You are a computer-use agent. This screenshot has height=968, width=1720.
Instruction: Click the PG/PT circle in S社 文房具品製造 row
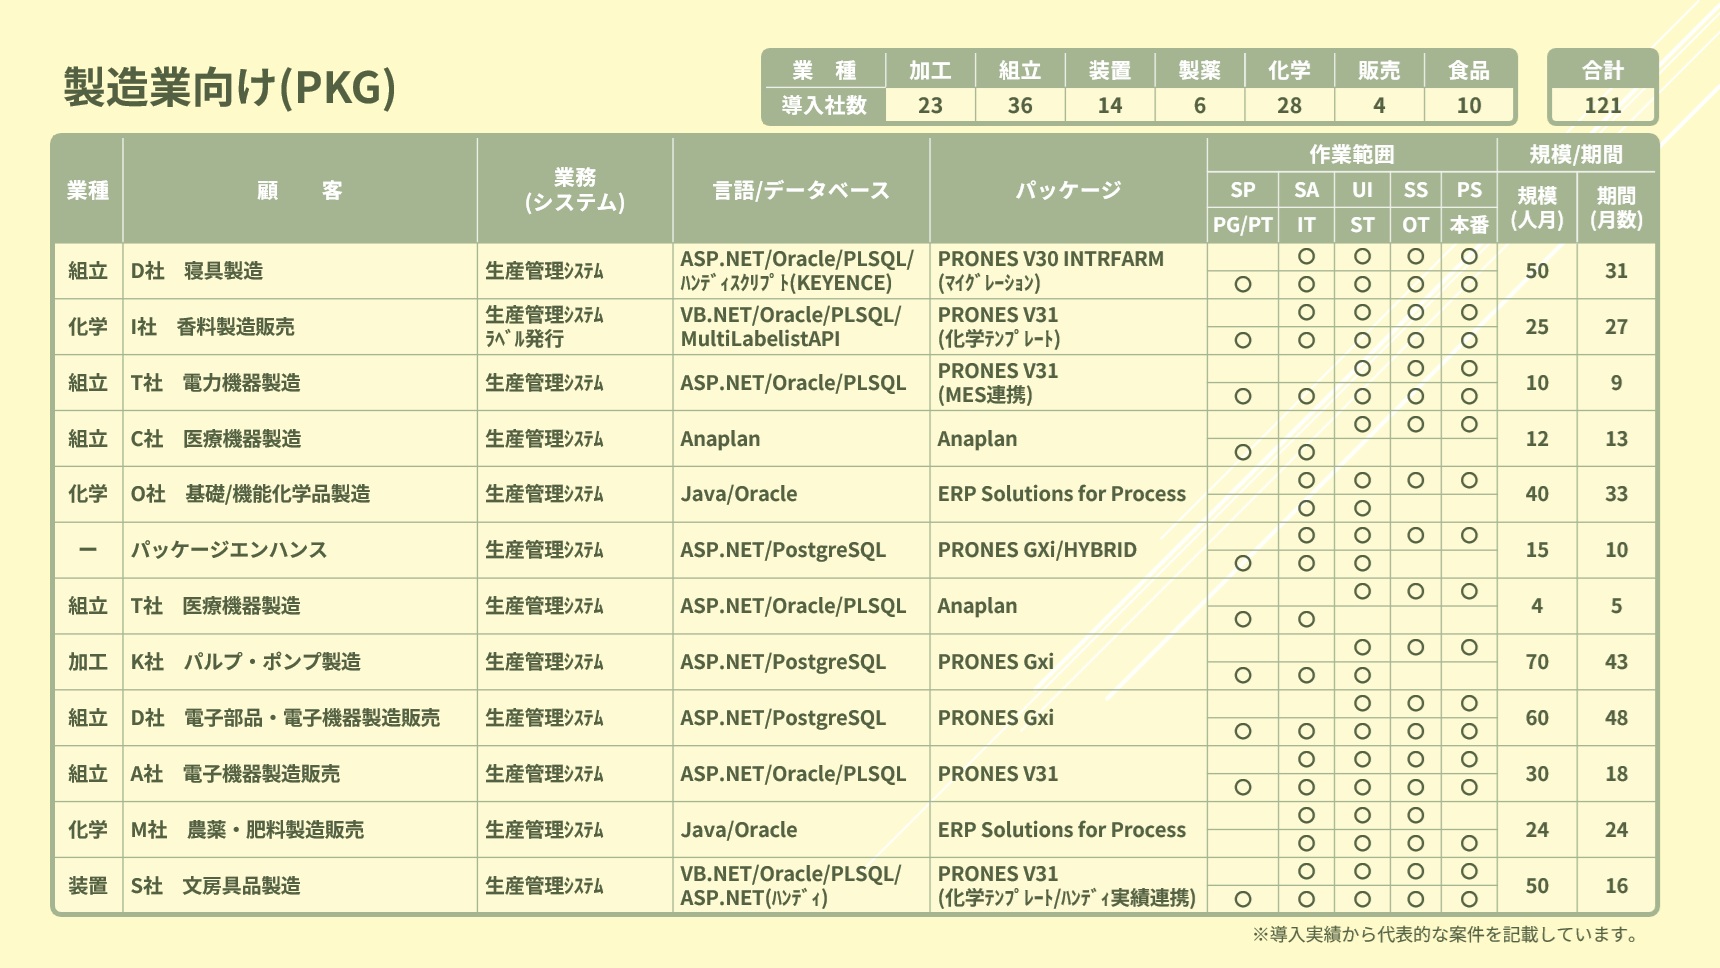[1243, 899]
